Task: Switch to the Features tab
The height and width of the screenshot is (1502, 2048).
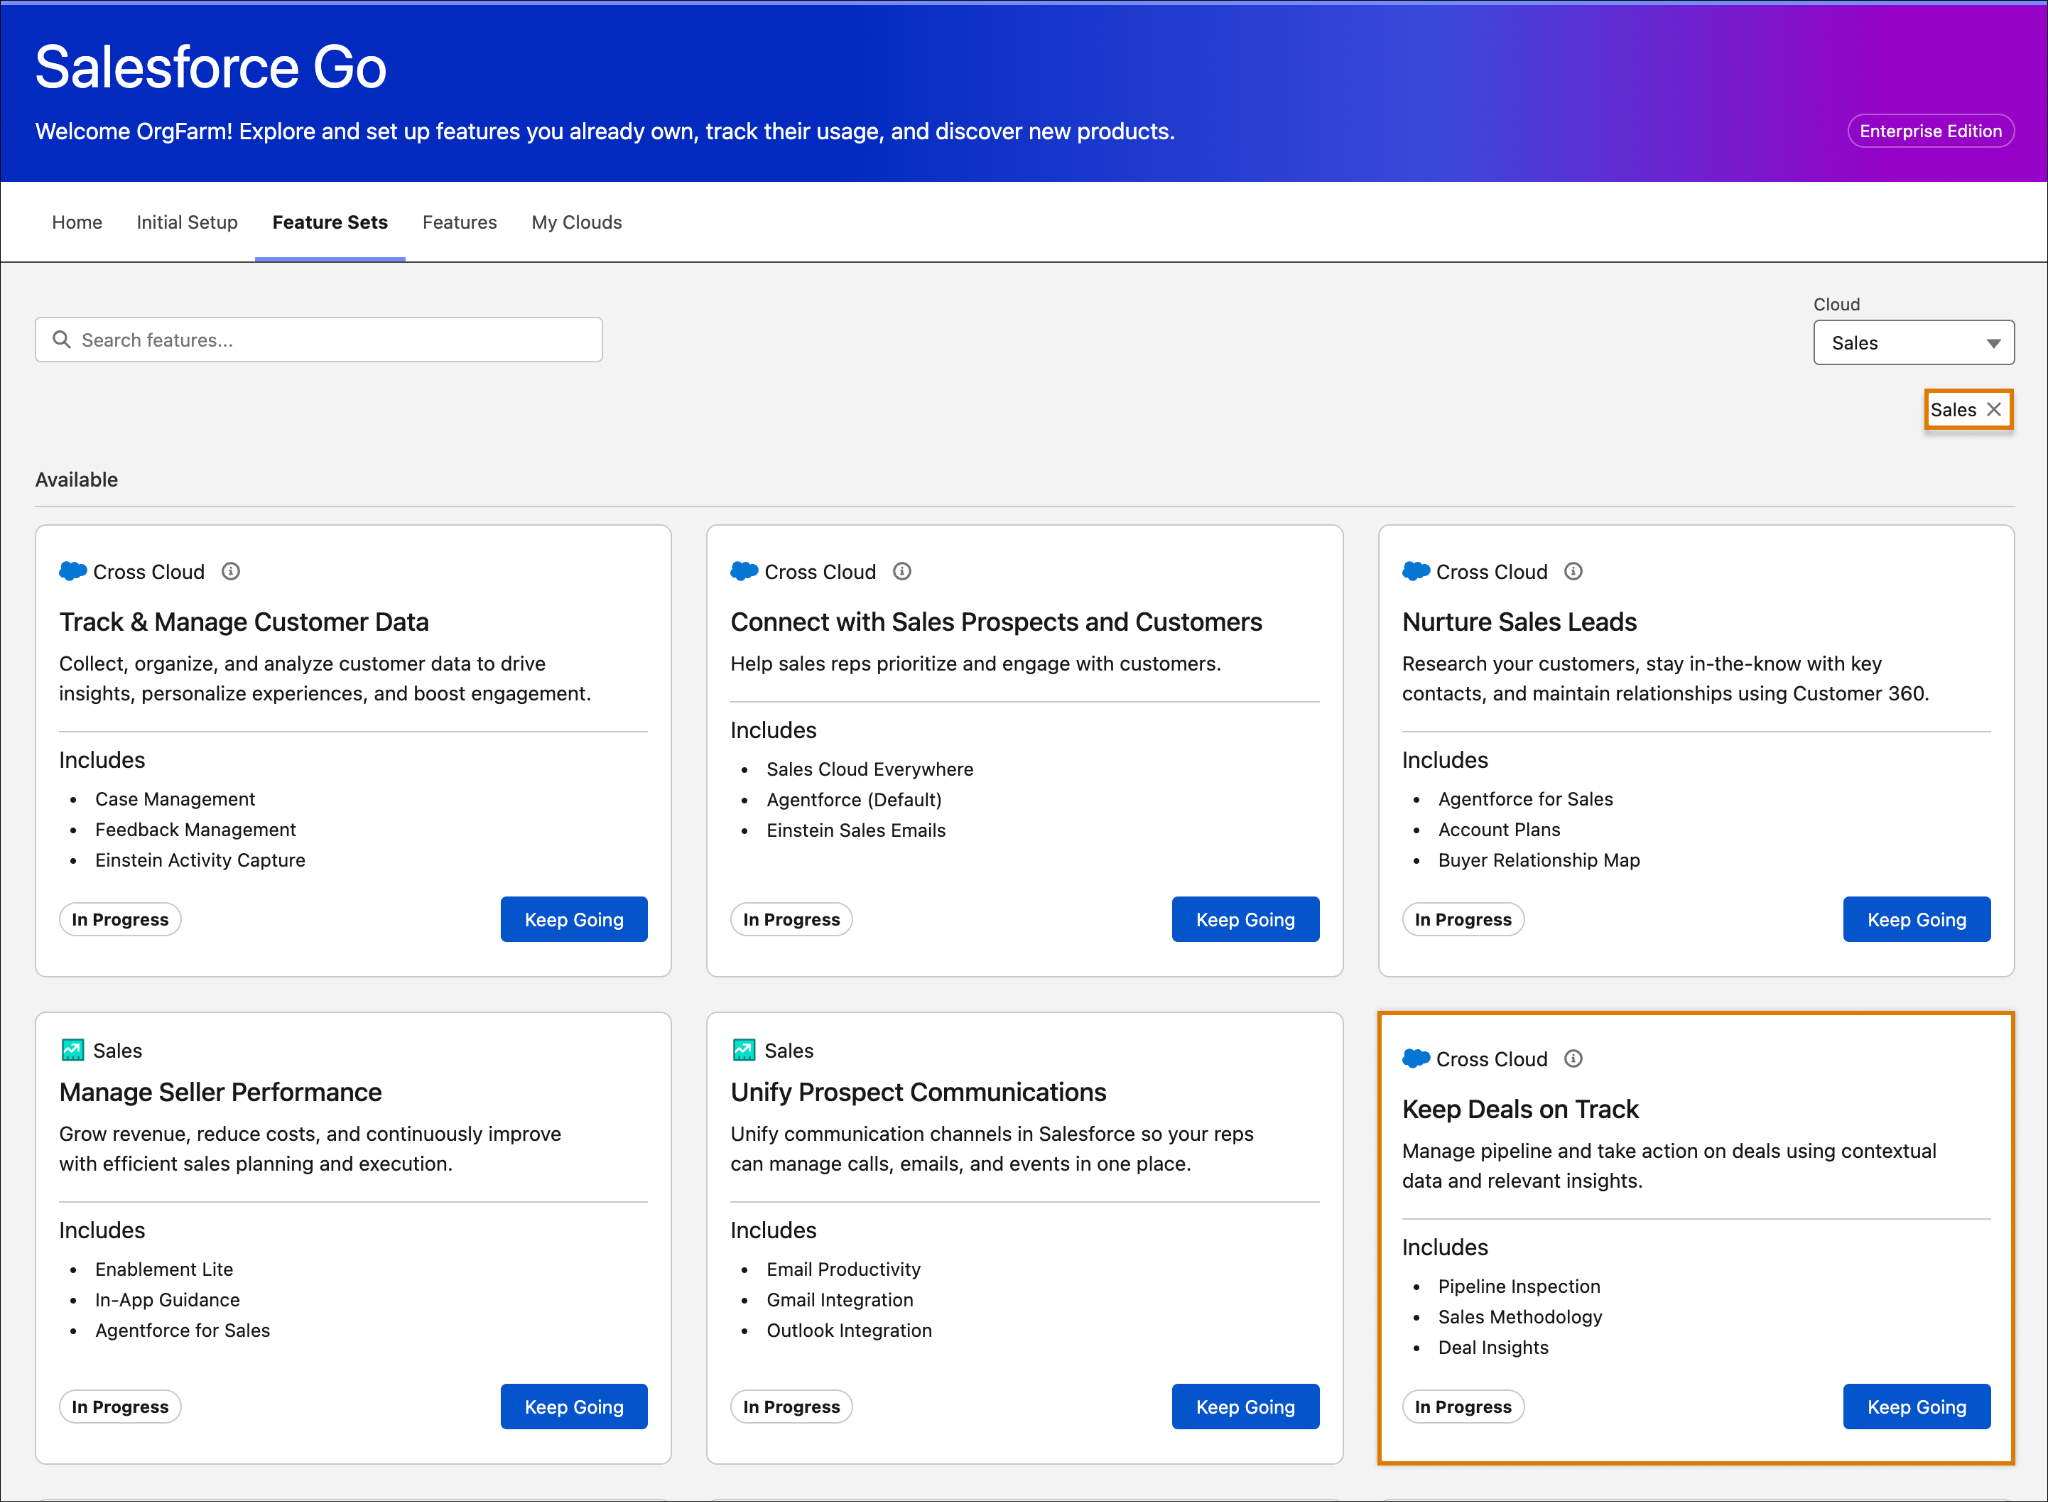Action: (460, 222)
